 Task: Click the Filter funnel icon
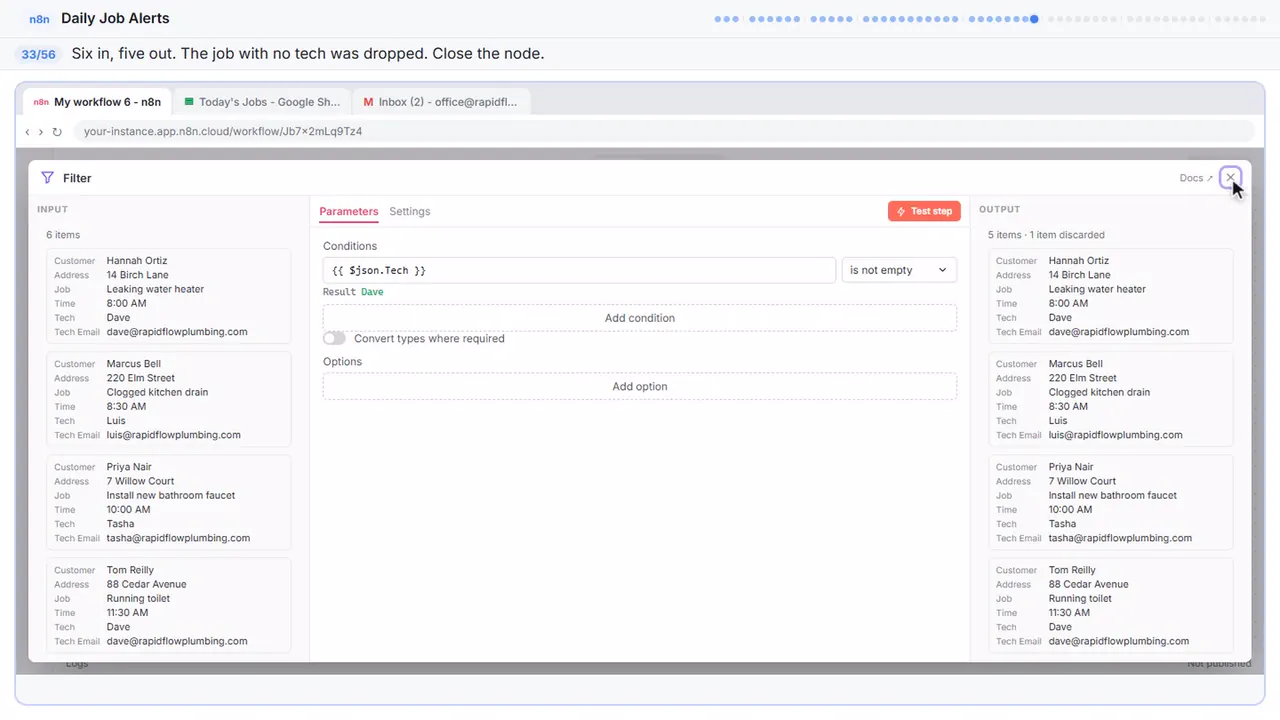pos(47,178)
